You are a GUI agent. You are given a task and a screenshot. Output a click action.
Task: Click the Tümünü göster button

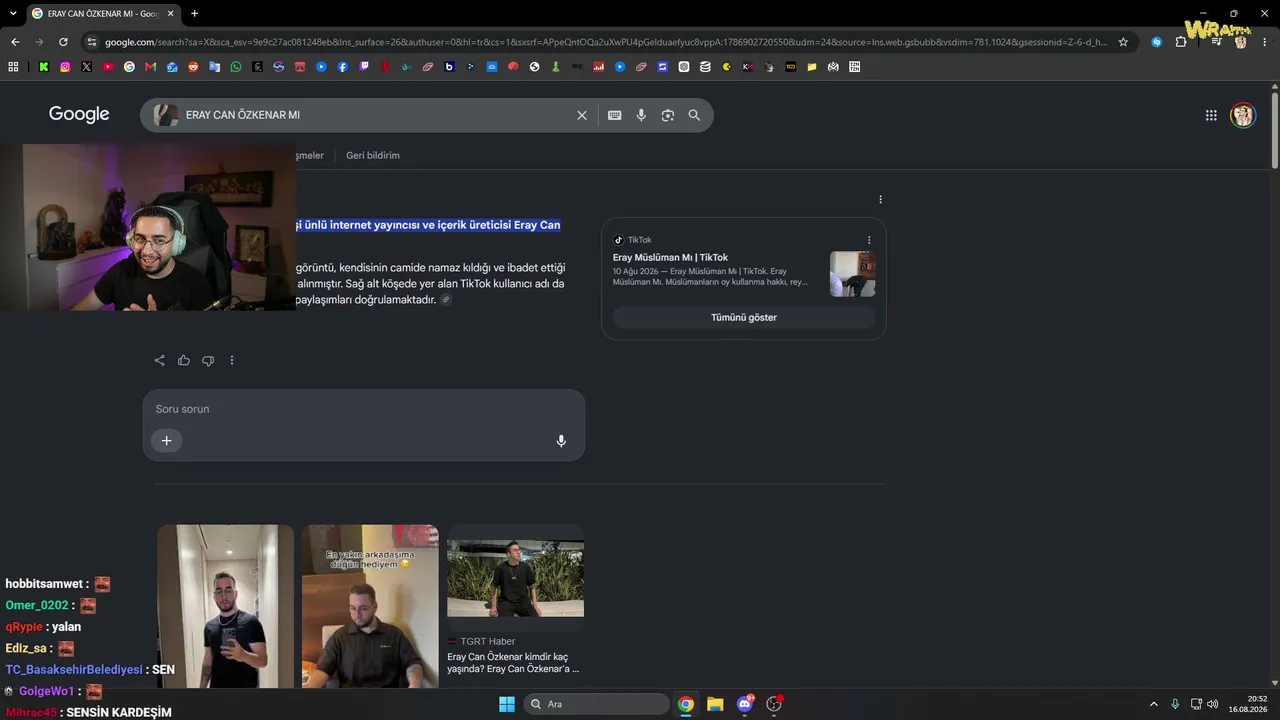(x=744, y=317)
